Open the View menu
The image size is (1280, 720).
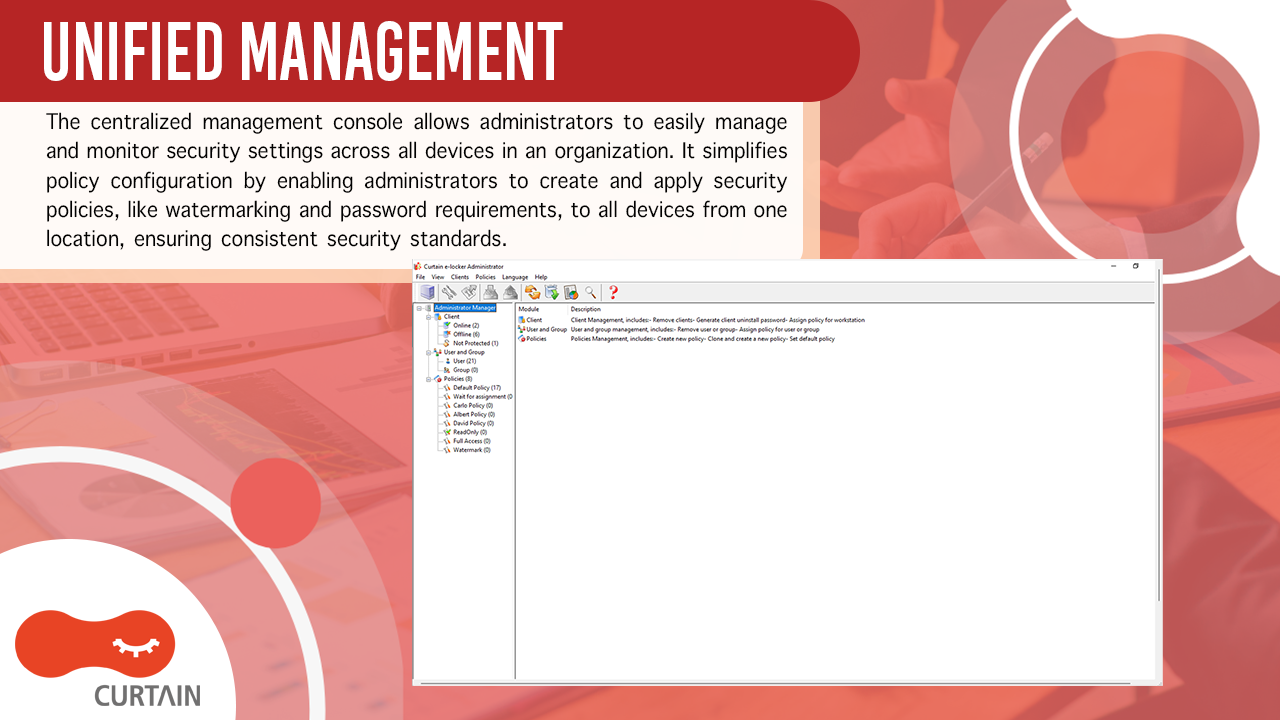pos(438,277)
